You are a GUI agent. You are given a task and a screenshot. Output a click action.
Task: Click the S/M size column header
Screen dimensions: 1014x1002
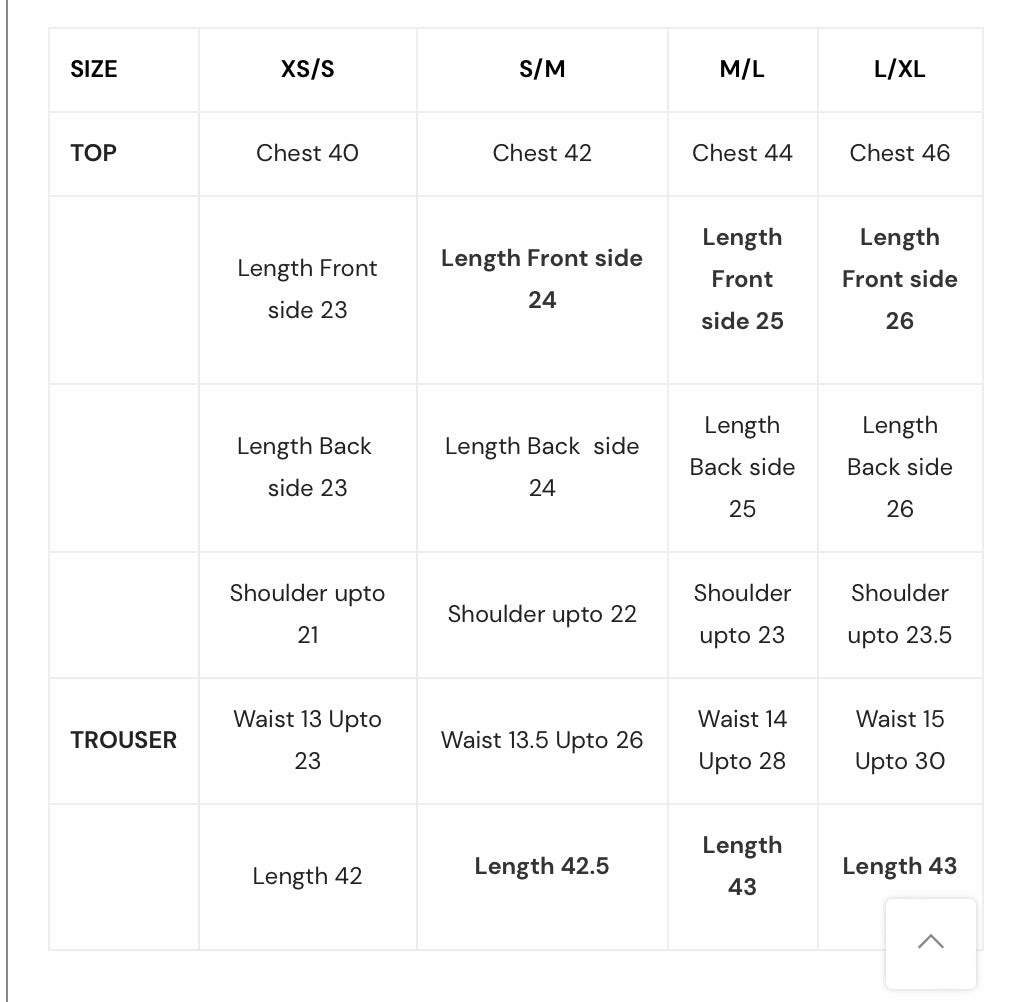pos(542,69)
